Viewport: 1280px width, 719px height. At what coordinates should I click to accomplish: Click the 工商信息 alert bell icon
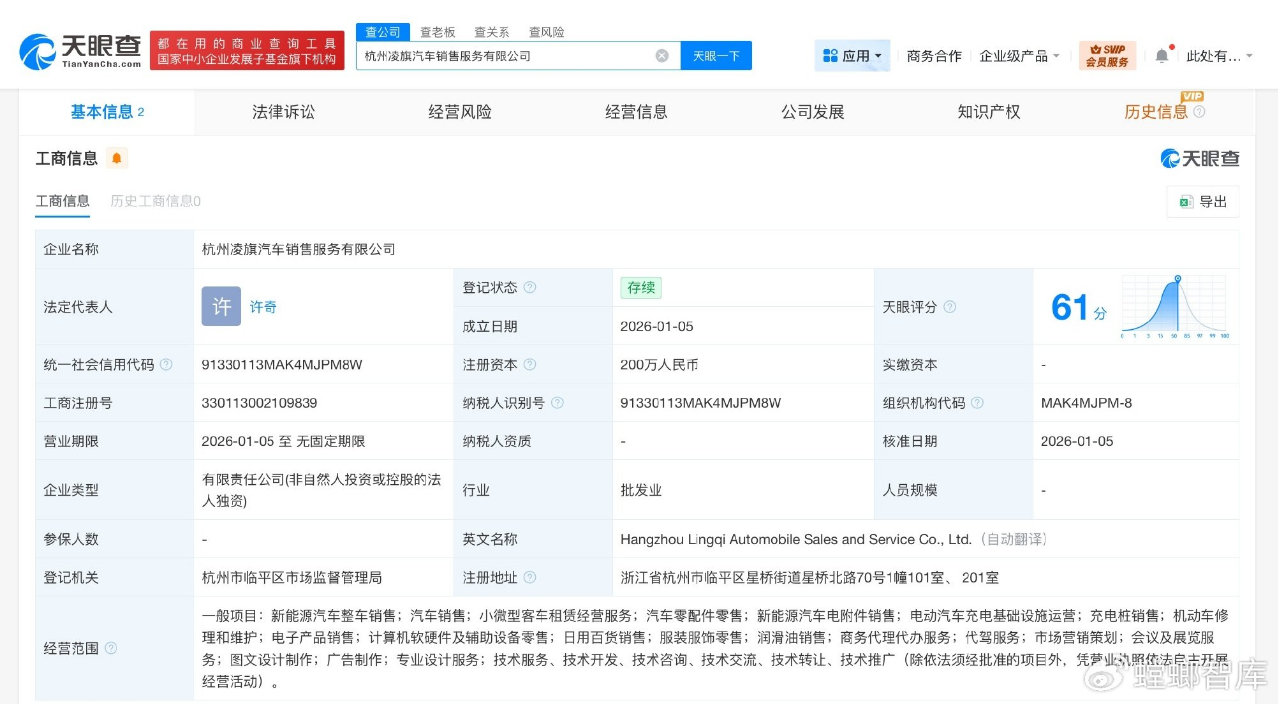pos(116,156)
